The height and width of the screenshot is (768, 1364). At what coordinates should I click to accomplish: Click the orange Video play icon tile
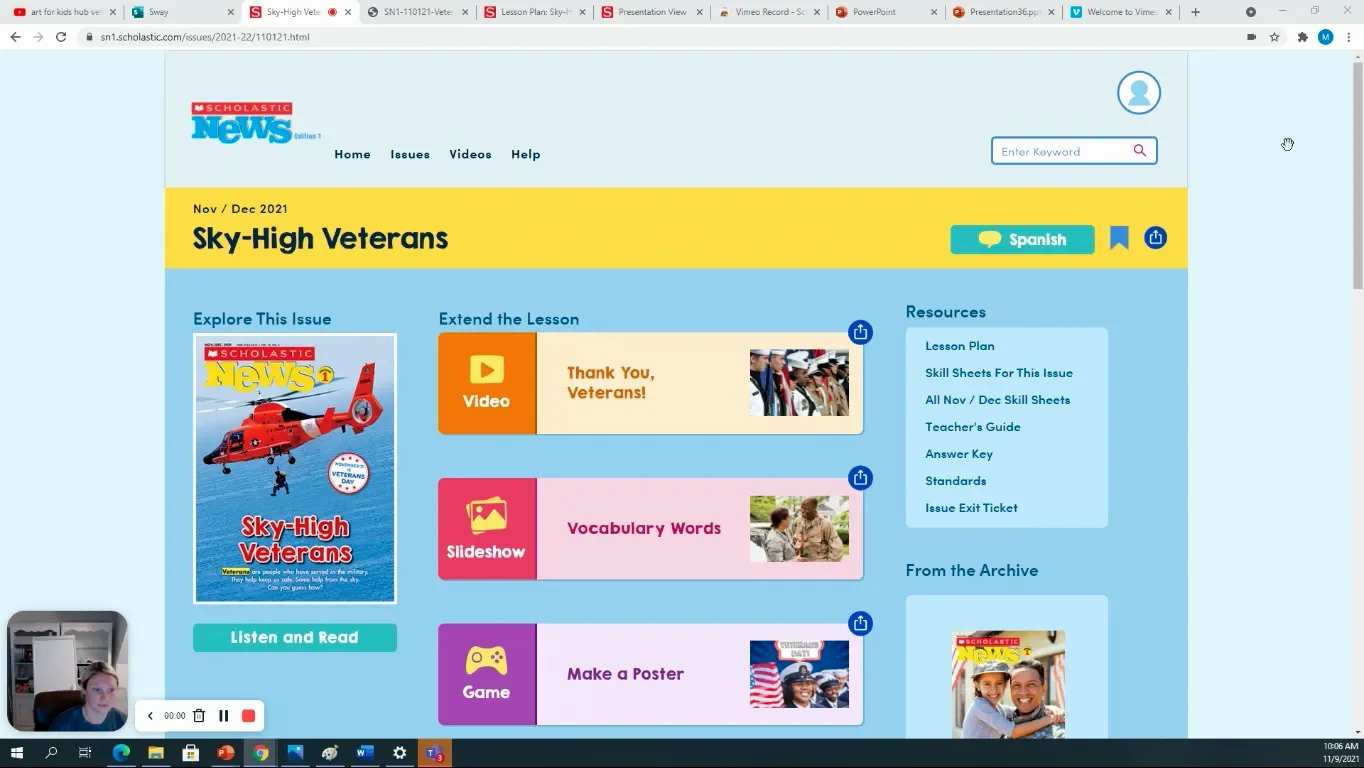click(x=487, y=383)
